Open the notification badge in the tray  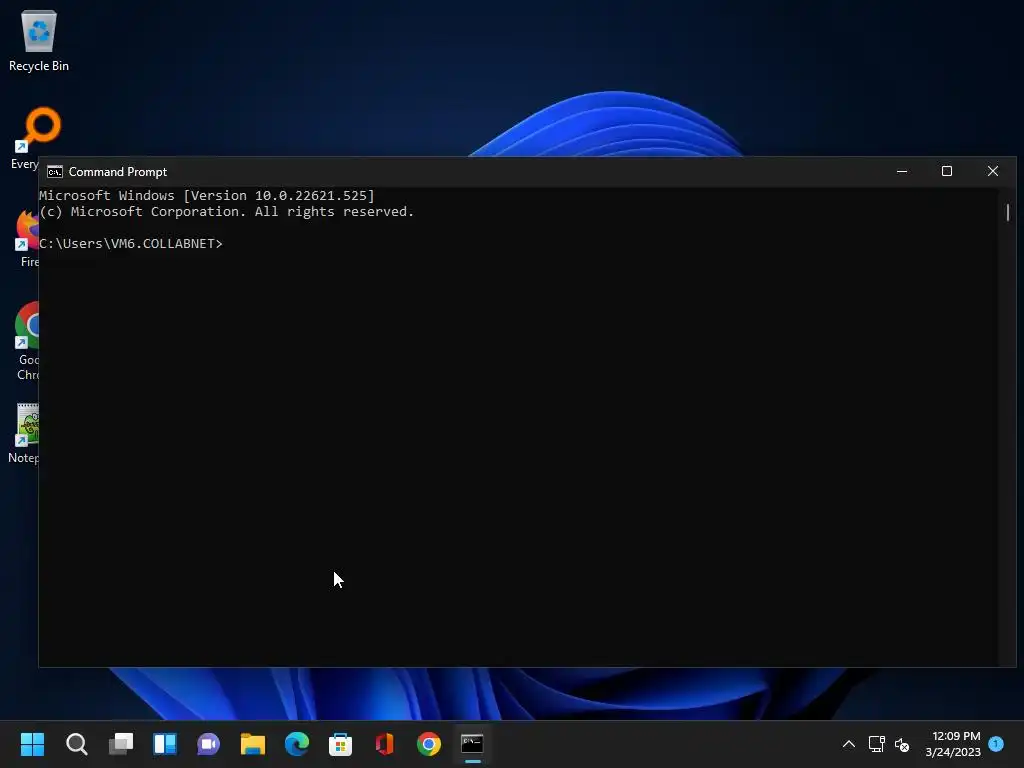click(996, 743)
